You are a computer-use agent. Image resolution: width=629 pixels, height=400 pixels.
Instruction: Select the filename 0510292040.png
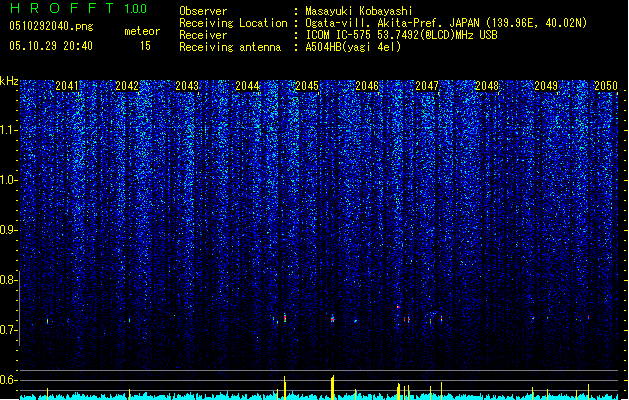coord(51,27)
